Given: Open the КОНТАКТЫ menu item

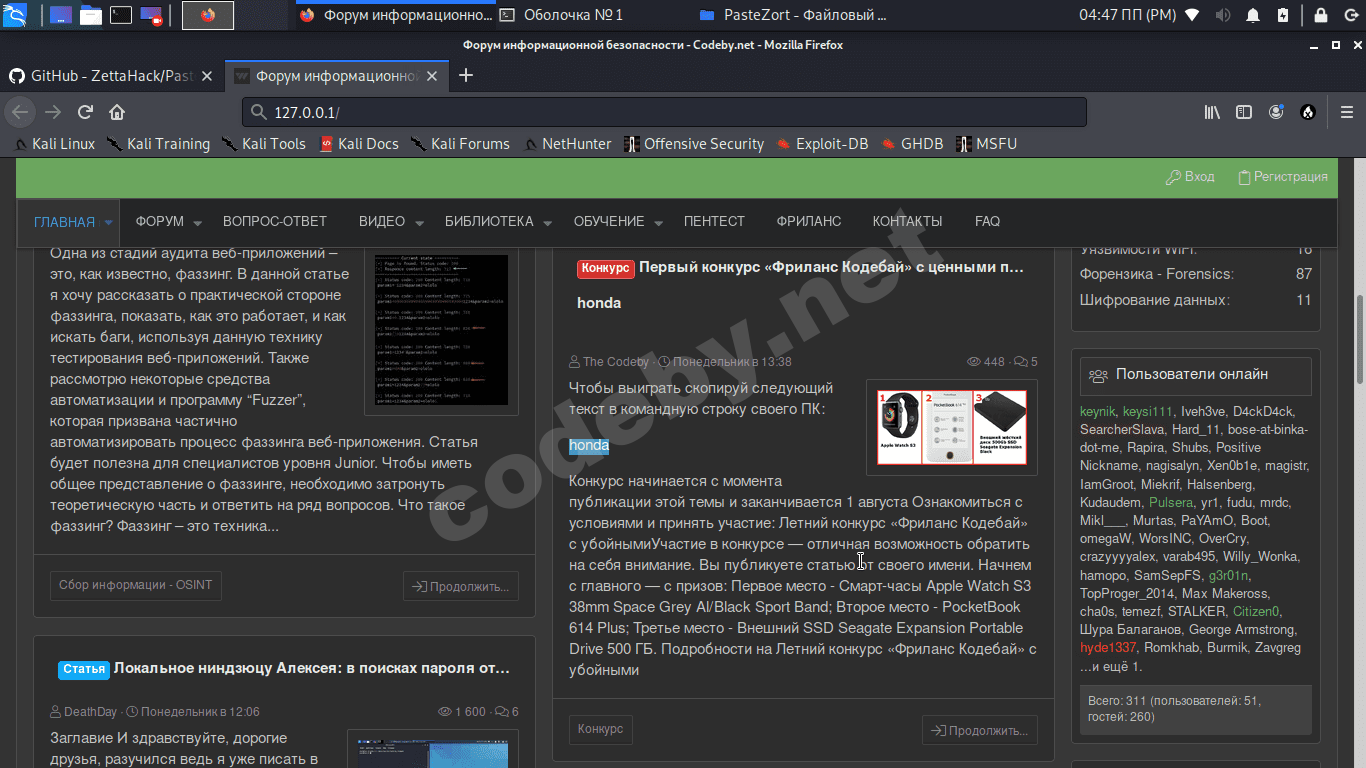Looking at the screenshot, I should click(907, 222).
